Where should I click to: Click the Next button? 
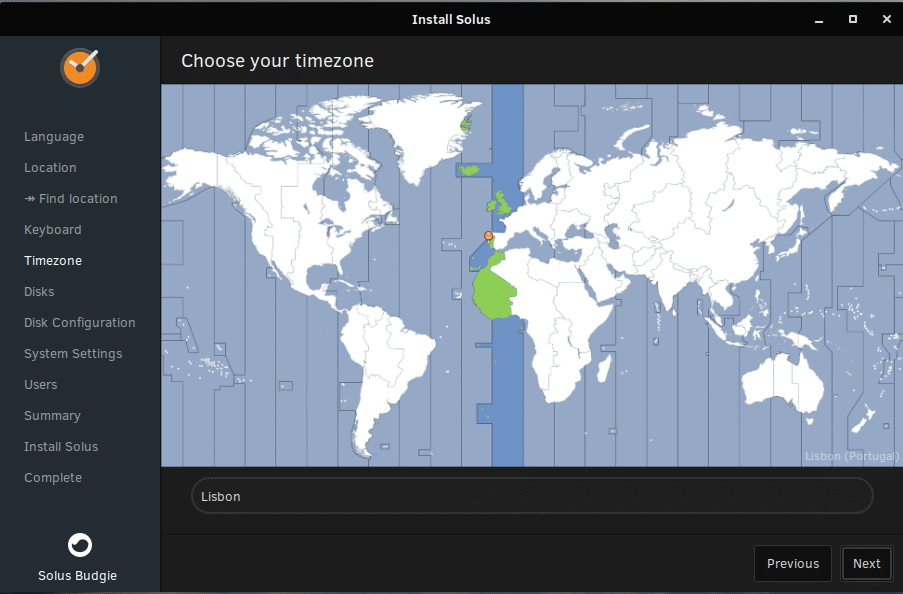866,563
